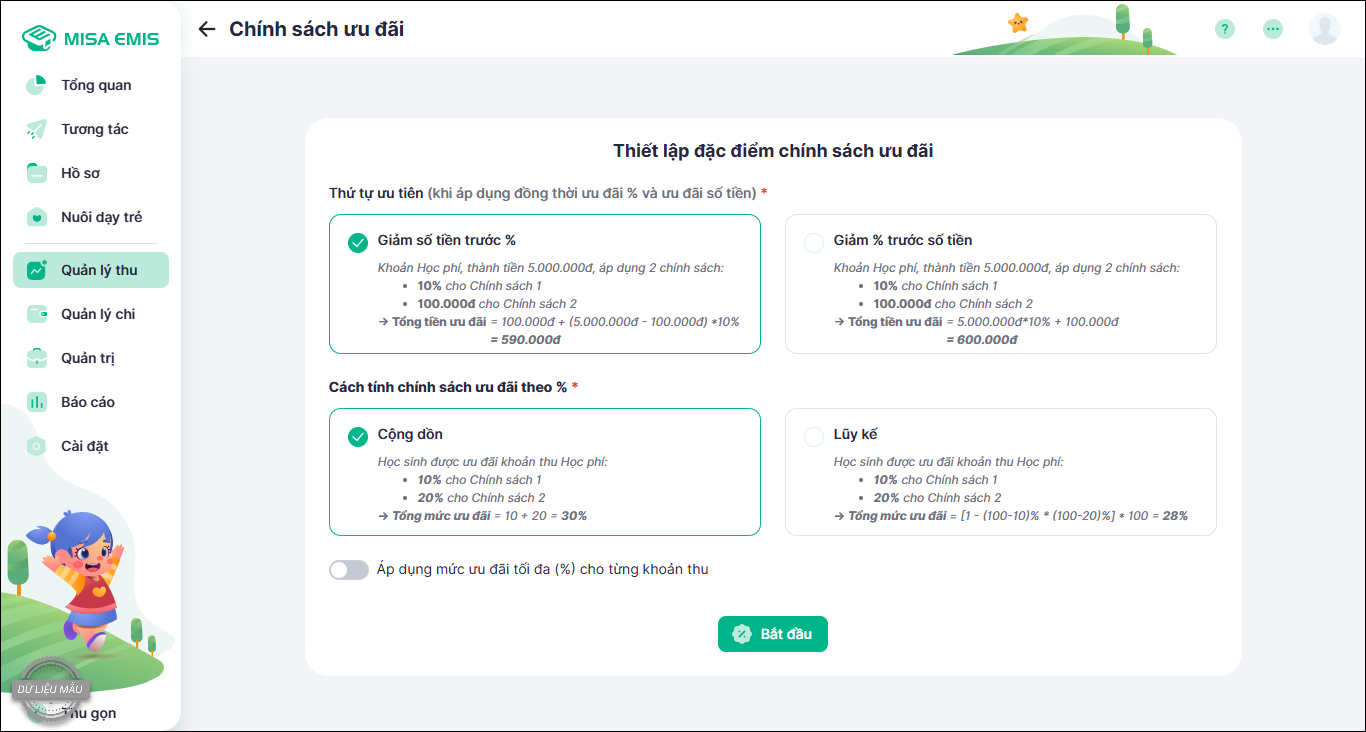Screen dimensions: 1366x732
Task: Choose the Cộng dồn calculation method
Action: (545, 472)
